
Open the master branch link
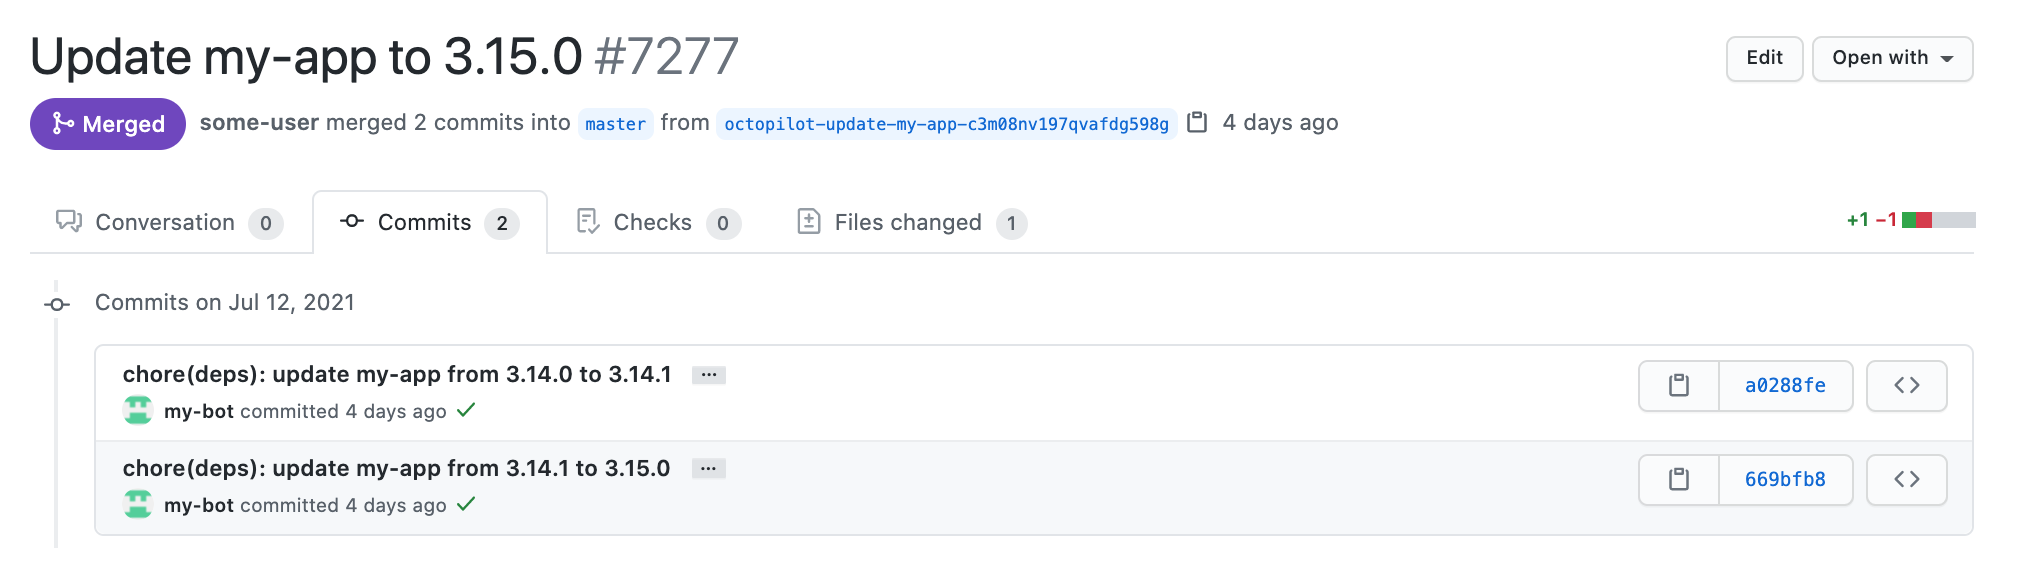click(615, 124)
